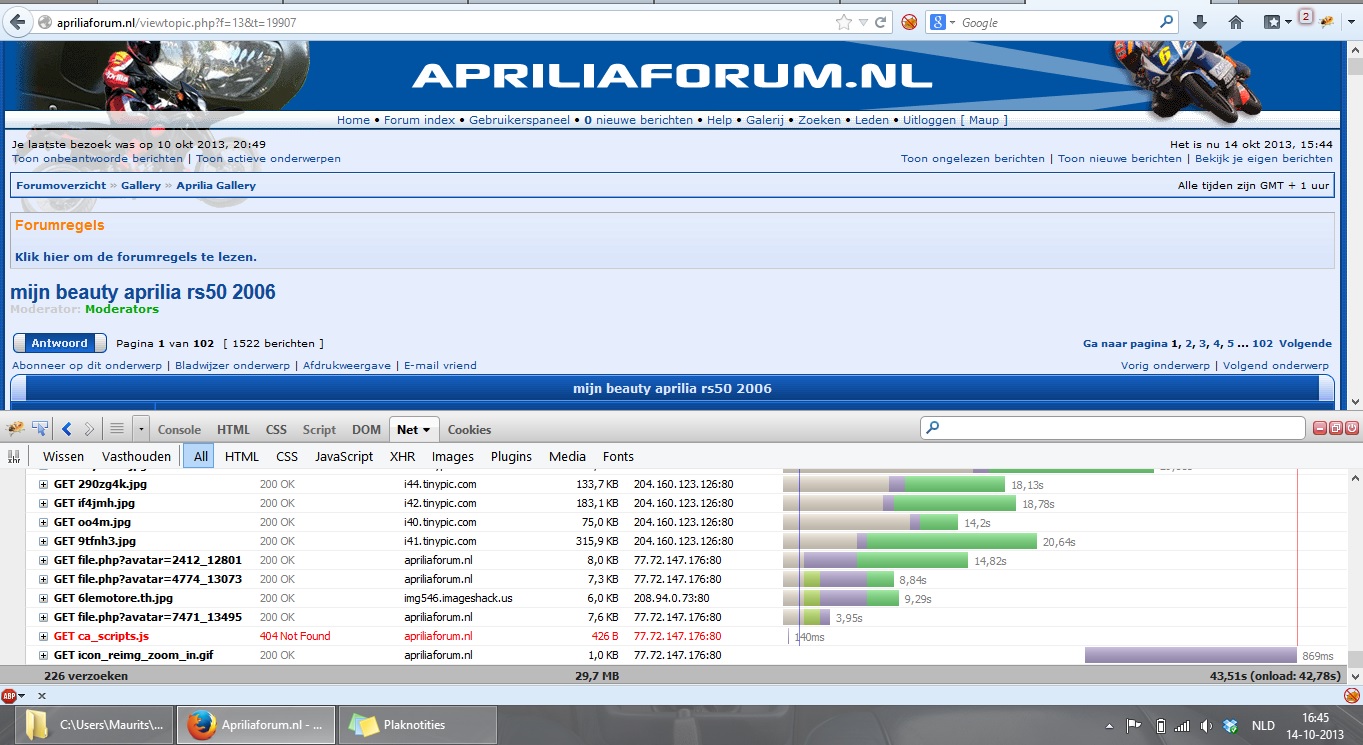Click the Firebug bug icon in the panel toolbar
This screenshot has height=745, width=1363.
pos(15,429)
